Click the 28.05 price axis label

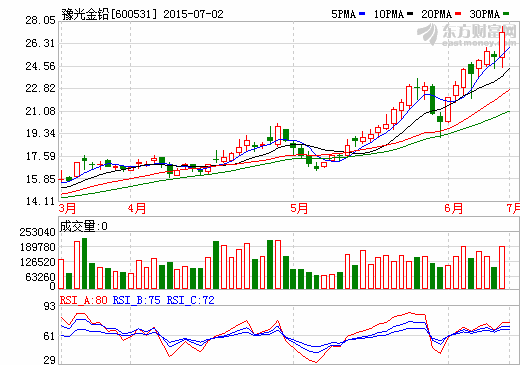[40, 20]
